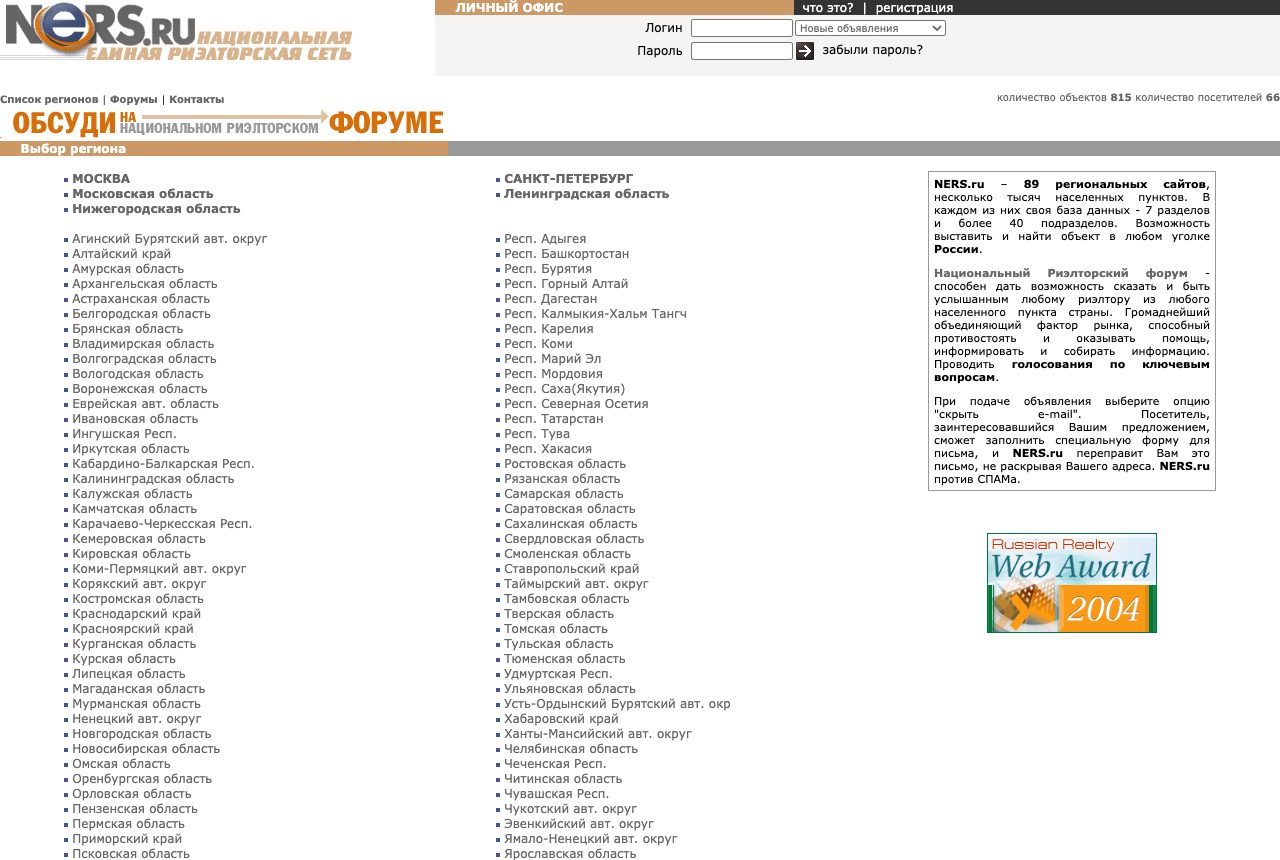Select the МОСКВА region
Image resolution: width=1280 pixels, height=860 pixels.
101,179
